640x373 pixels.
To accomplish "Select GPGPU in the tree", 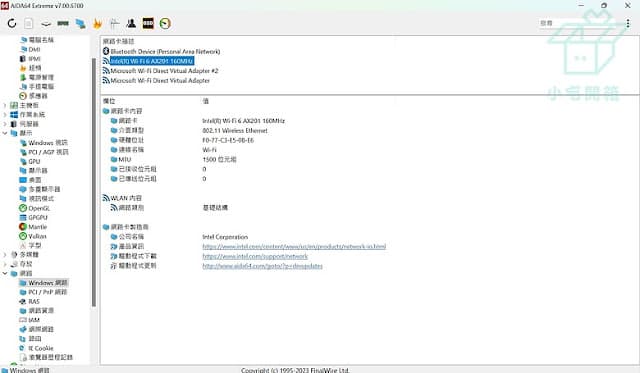I will pos(33,218).
